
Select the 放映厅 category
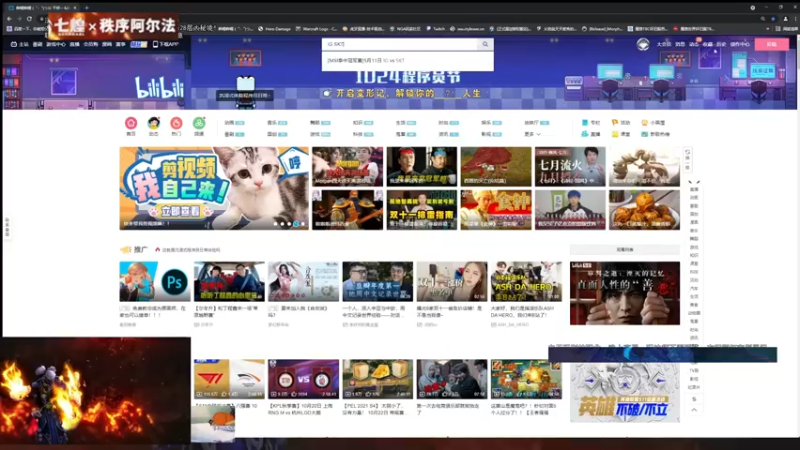pyautogui.click(x=536, y=122)
